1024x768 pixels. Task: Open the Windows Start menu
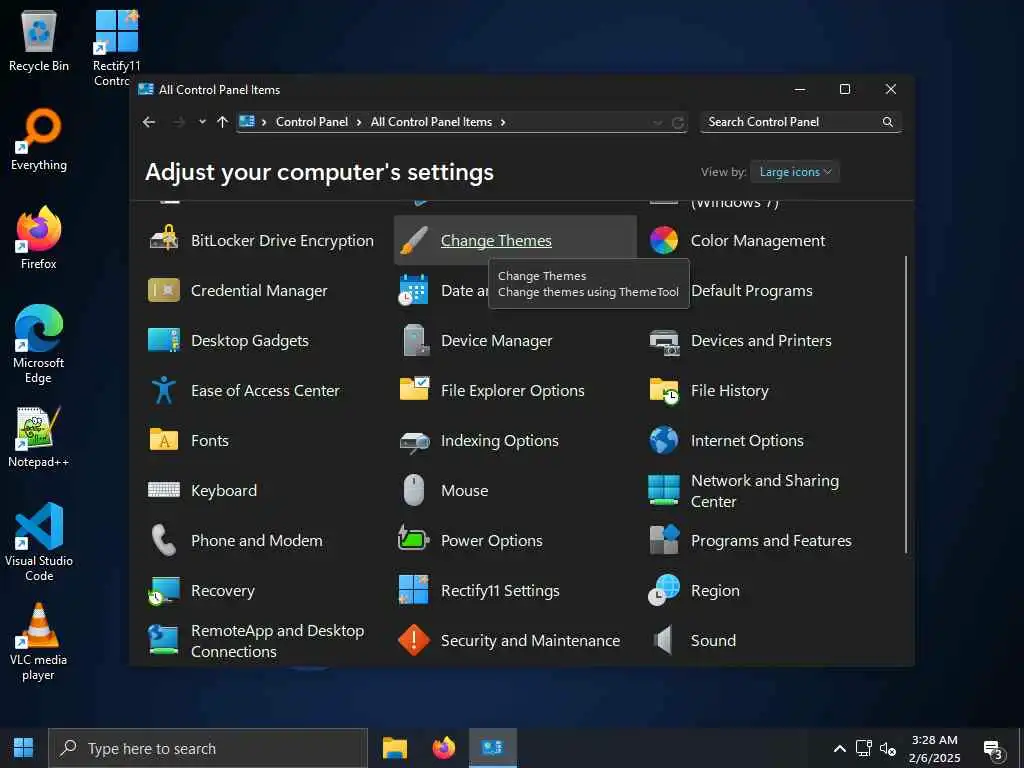click(24, 748)
